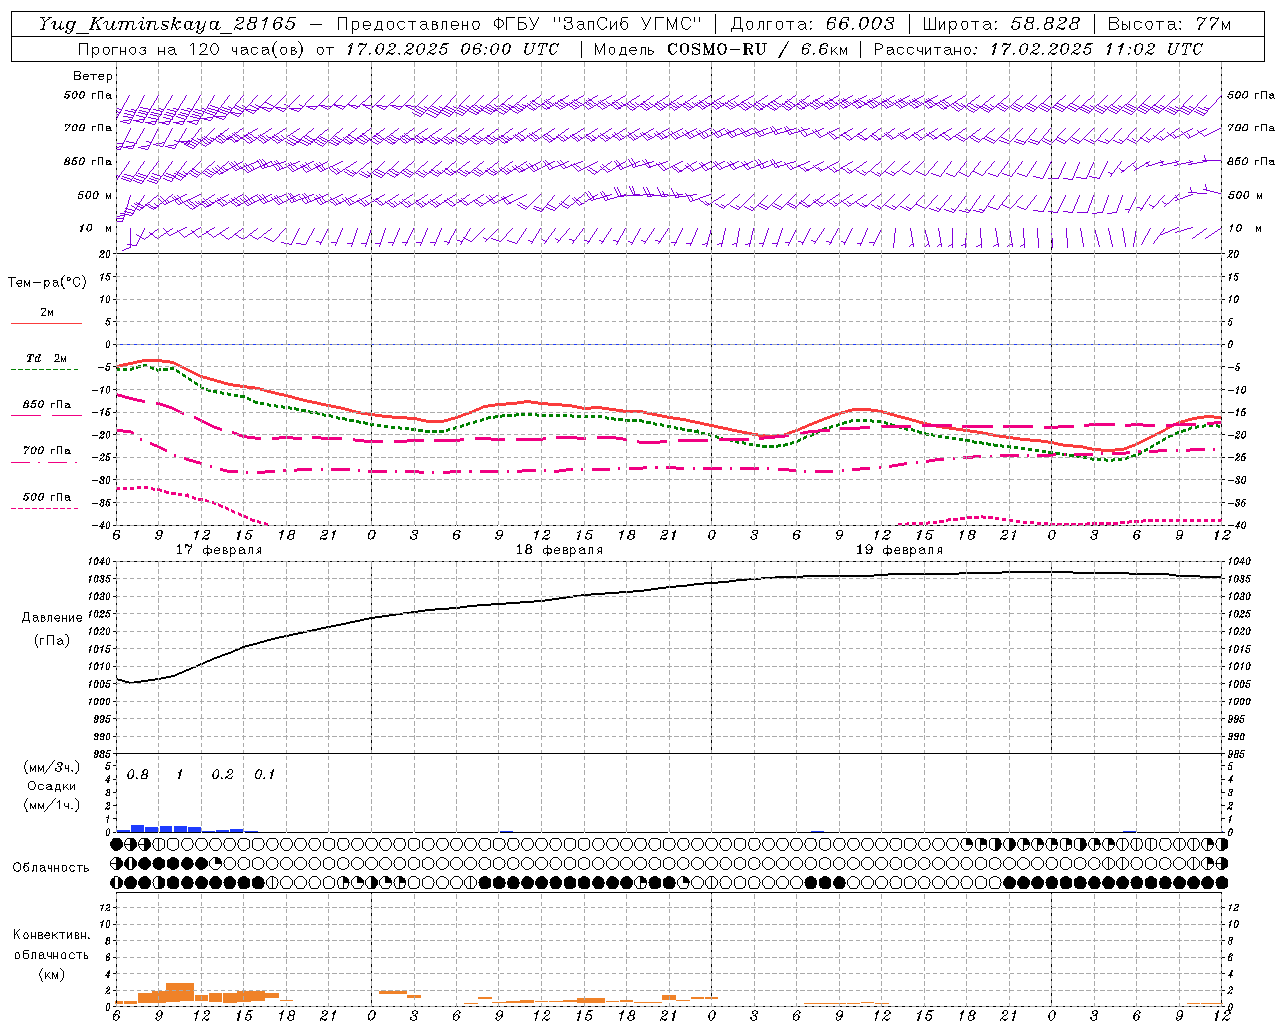Click the first cloud symbol in top row
This screenshot has width=1280, height=1024.
tap(117, 844)
